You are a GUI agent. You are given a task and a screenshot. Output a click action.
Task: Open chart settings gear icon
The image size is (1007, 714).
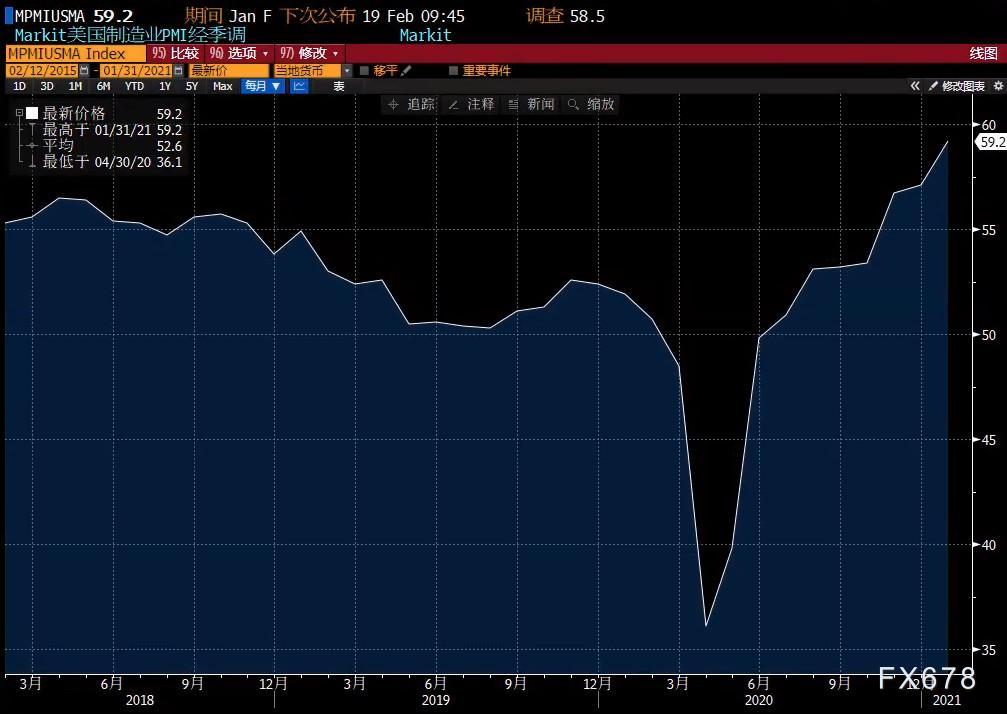(x=998, y=86)
